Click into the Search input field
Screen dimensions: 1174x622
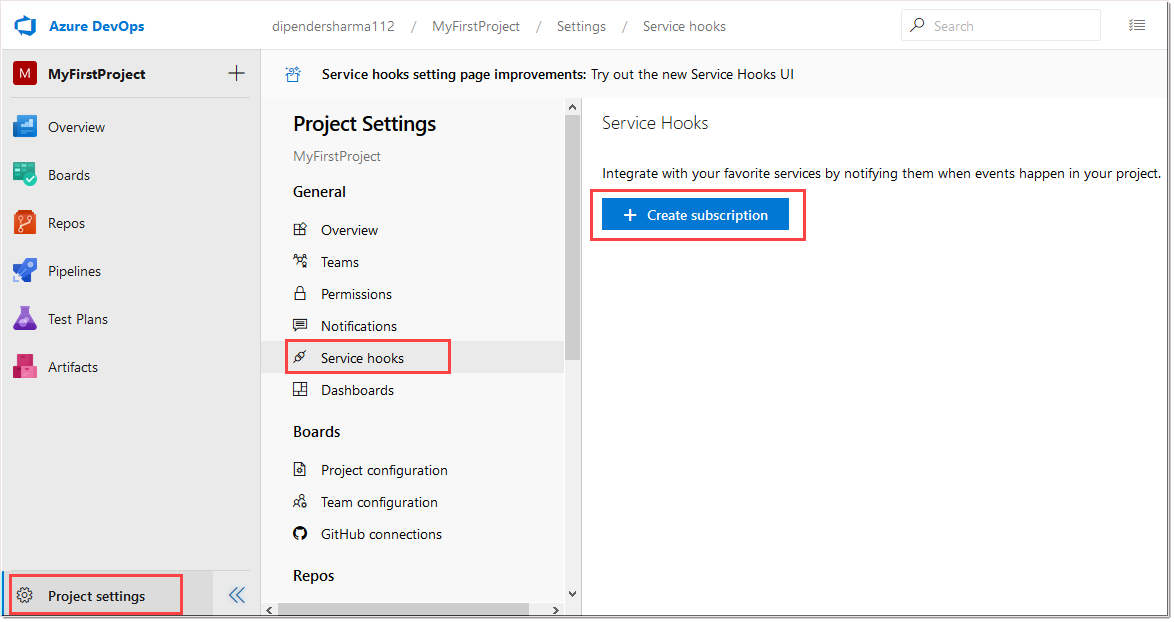tap(1010, 26)
